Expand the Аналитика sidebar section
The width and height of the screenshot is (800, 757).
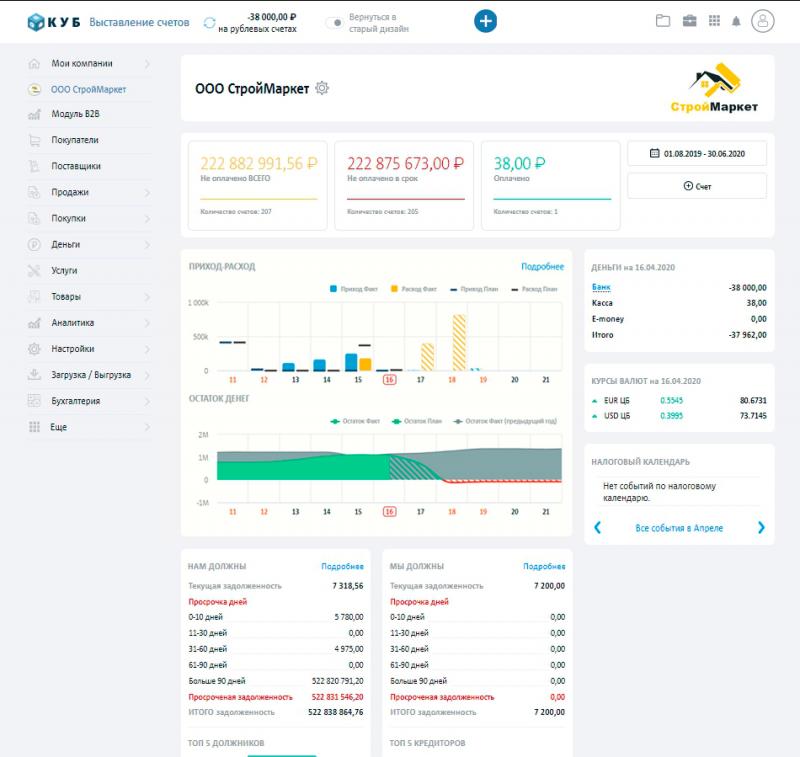(90, 323)
